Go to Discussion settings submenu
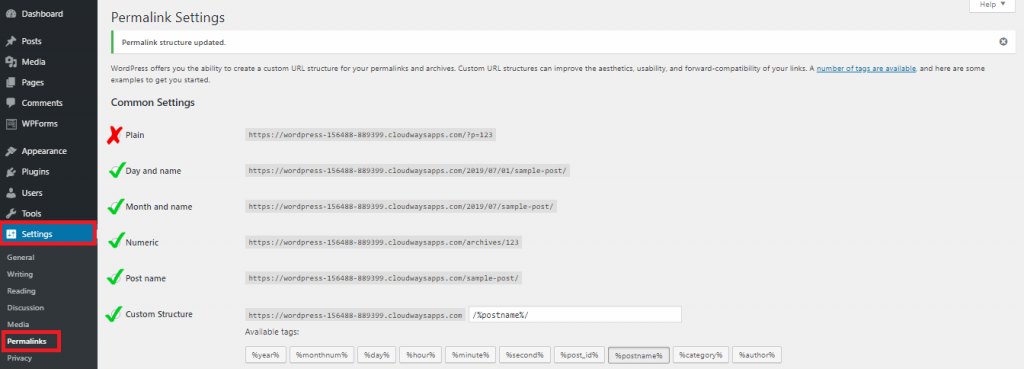The image size is (1024, 369). pos(25,308)
